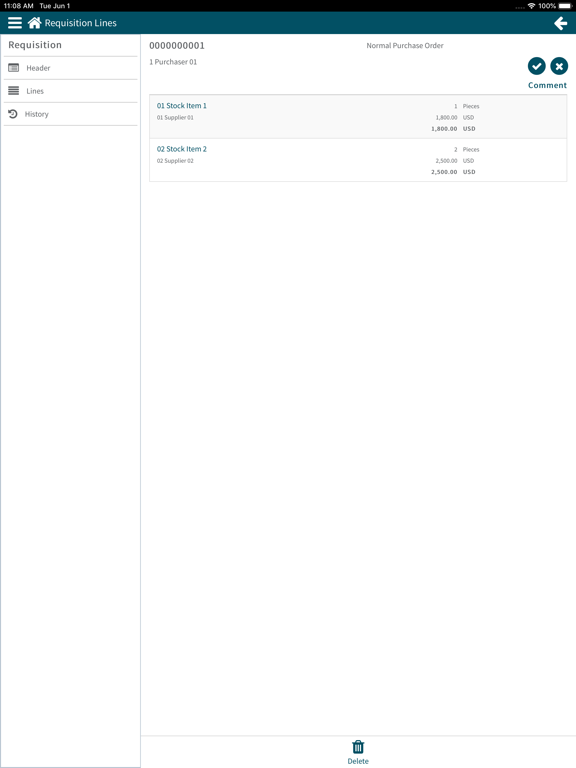The height and width of the screenshot is (768, 576).
Task: Open the hamburger menu
Action: [x=15, y=23]
